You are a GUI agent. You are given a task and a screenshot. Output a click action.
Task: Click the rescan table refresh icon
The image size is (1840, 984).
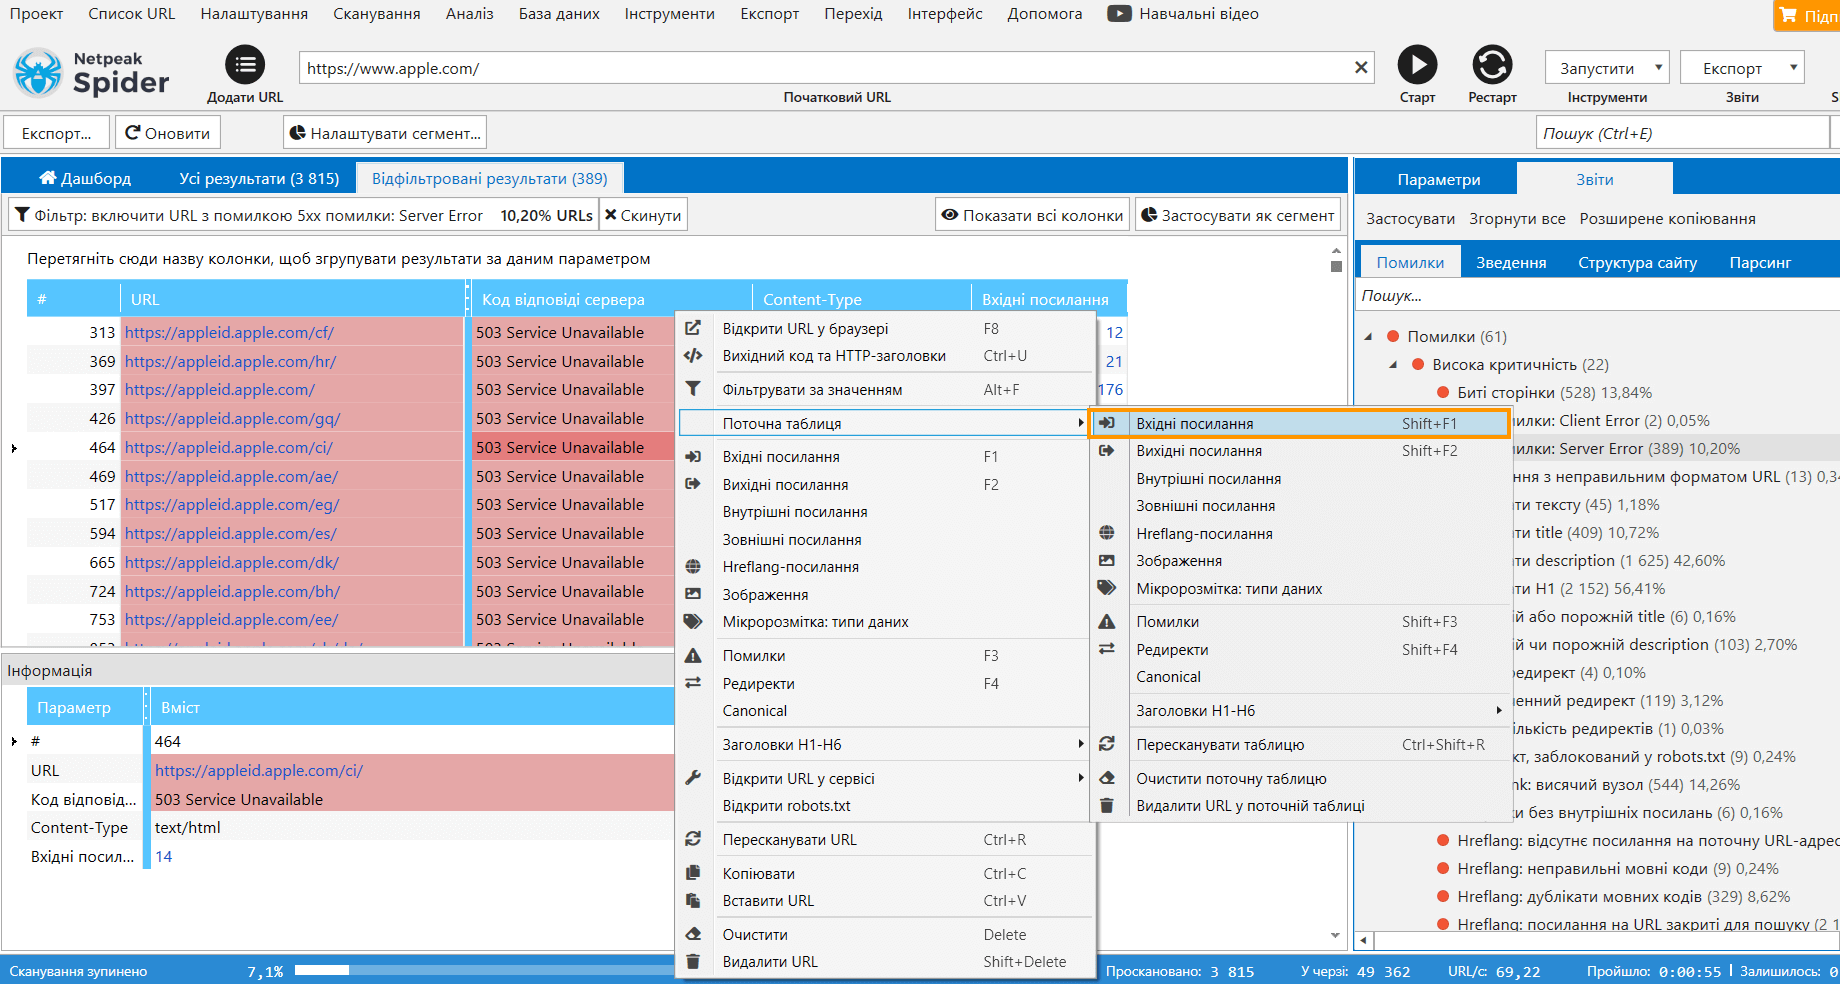coord(1107,744)
